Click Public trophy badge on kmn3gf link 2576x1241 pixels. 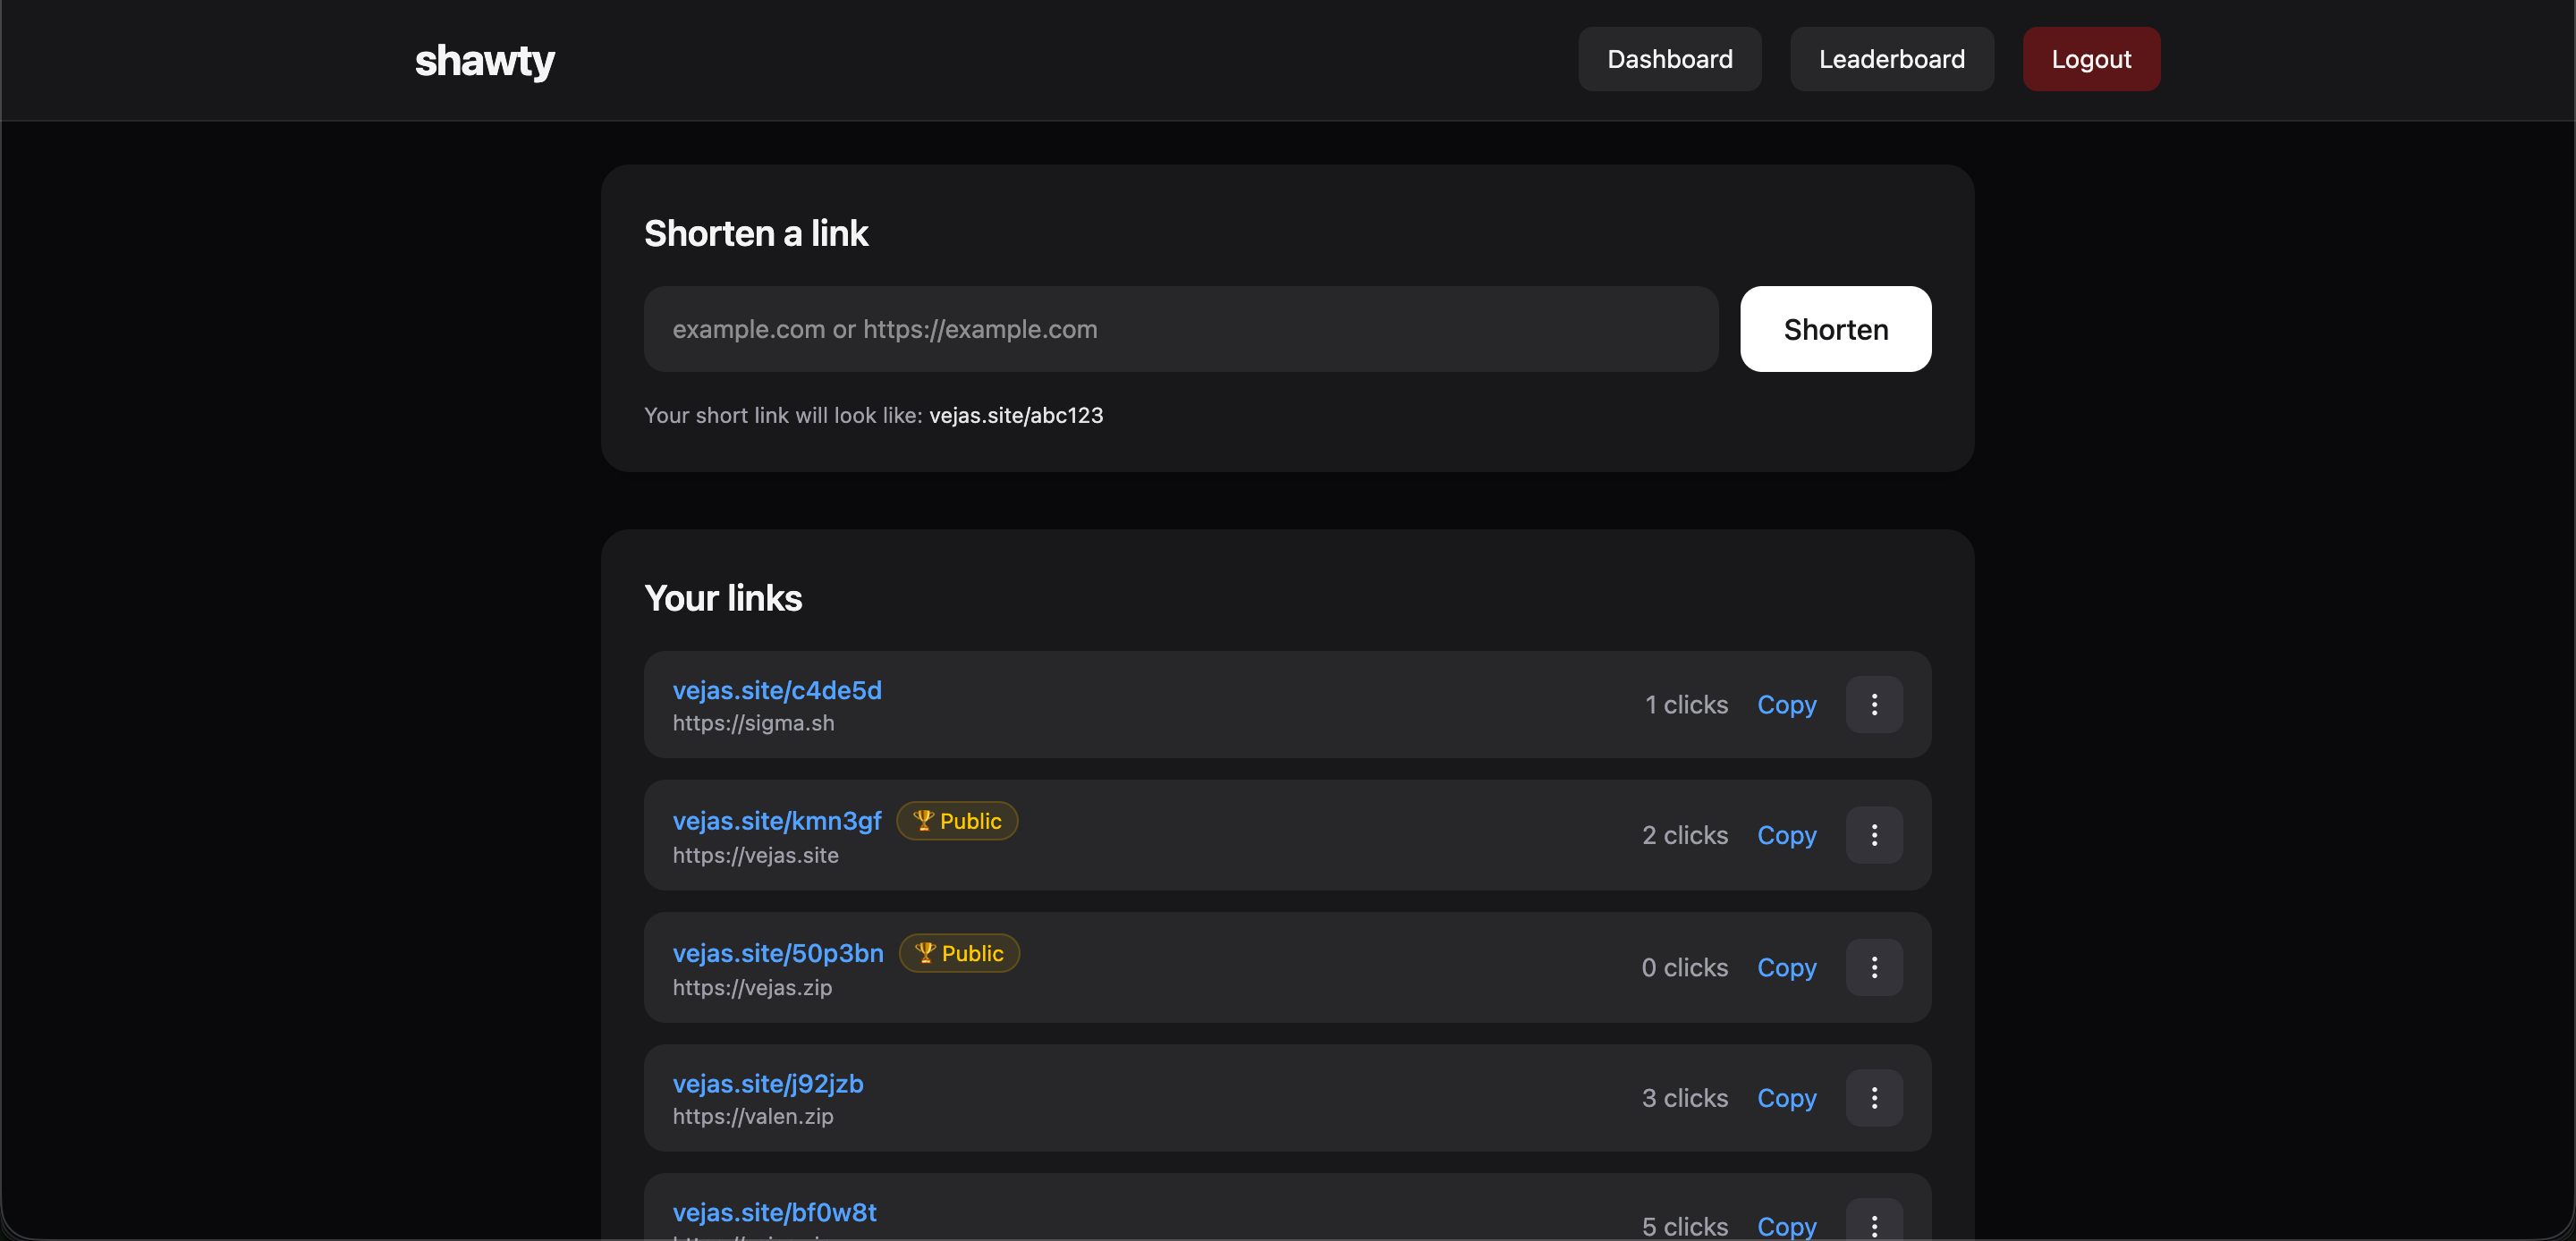(x=956, y=821)
